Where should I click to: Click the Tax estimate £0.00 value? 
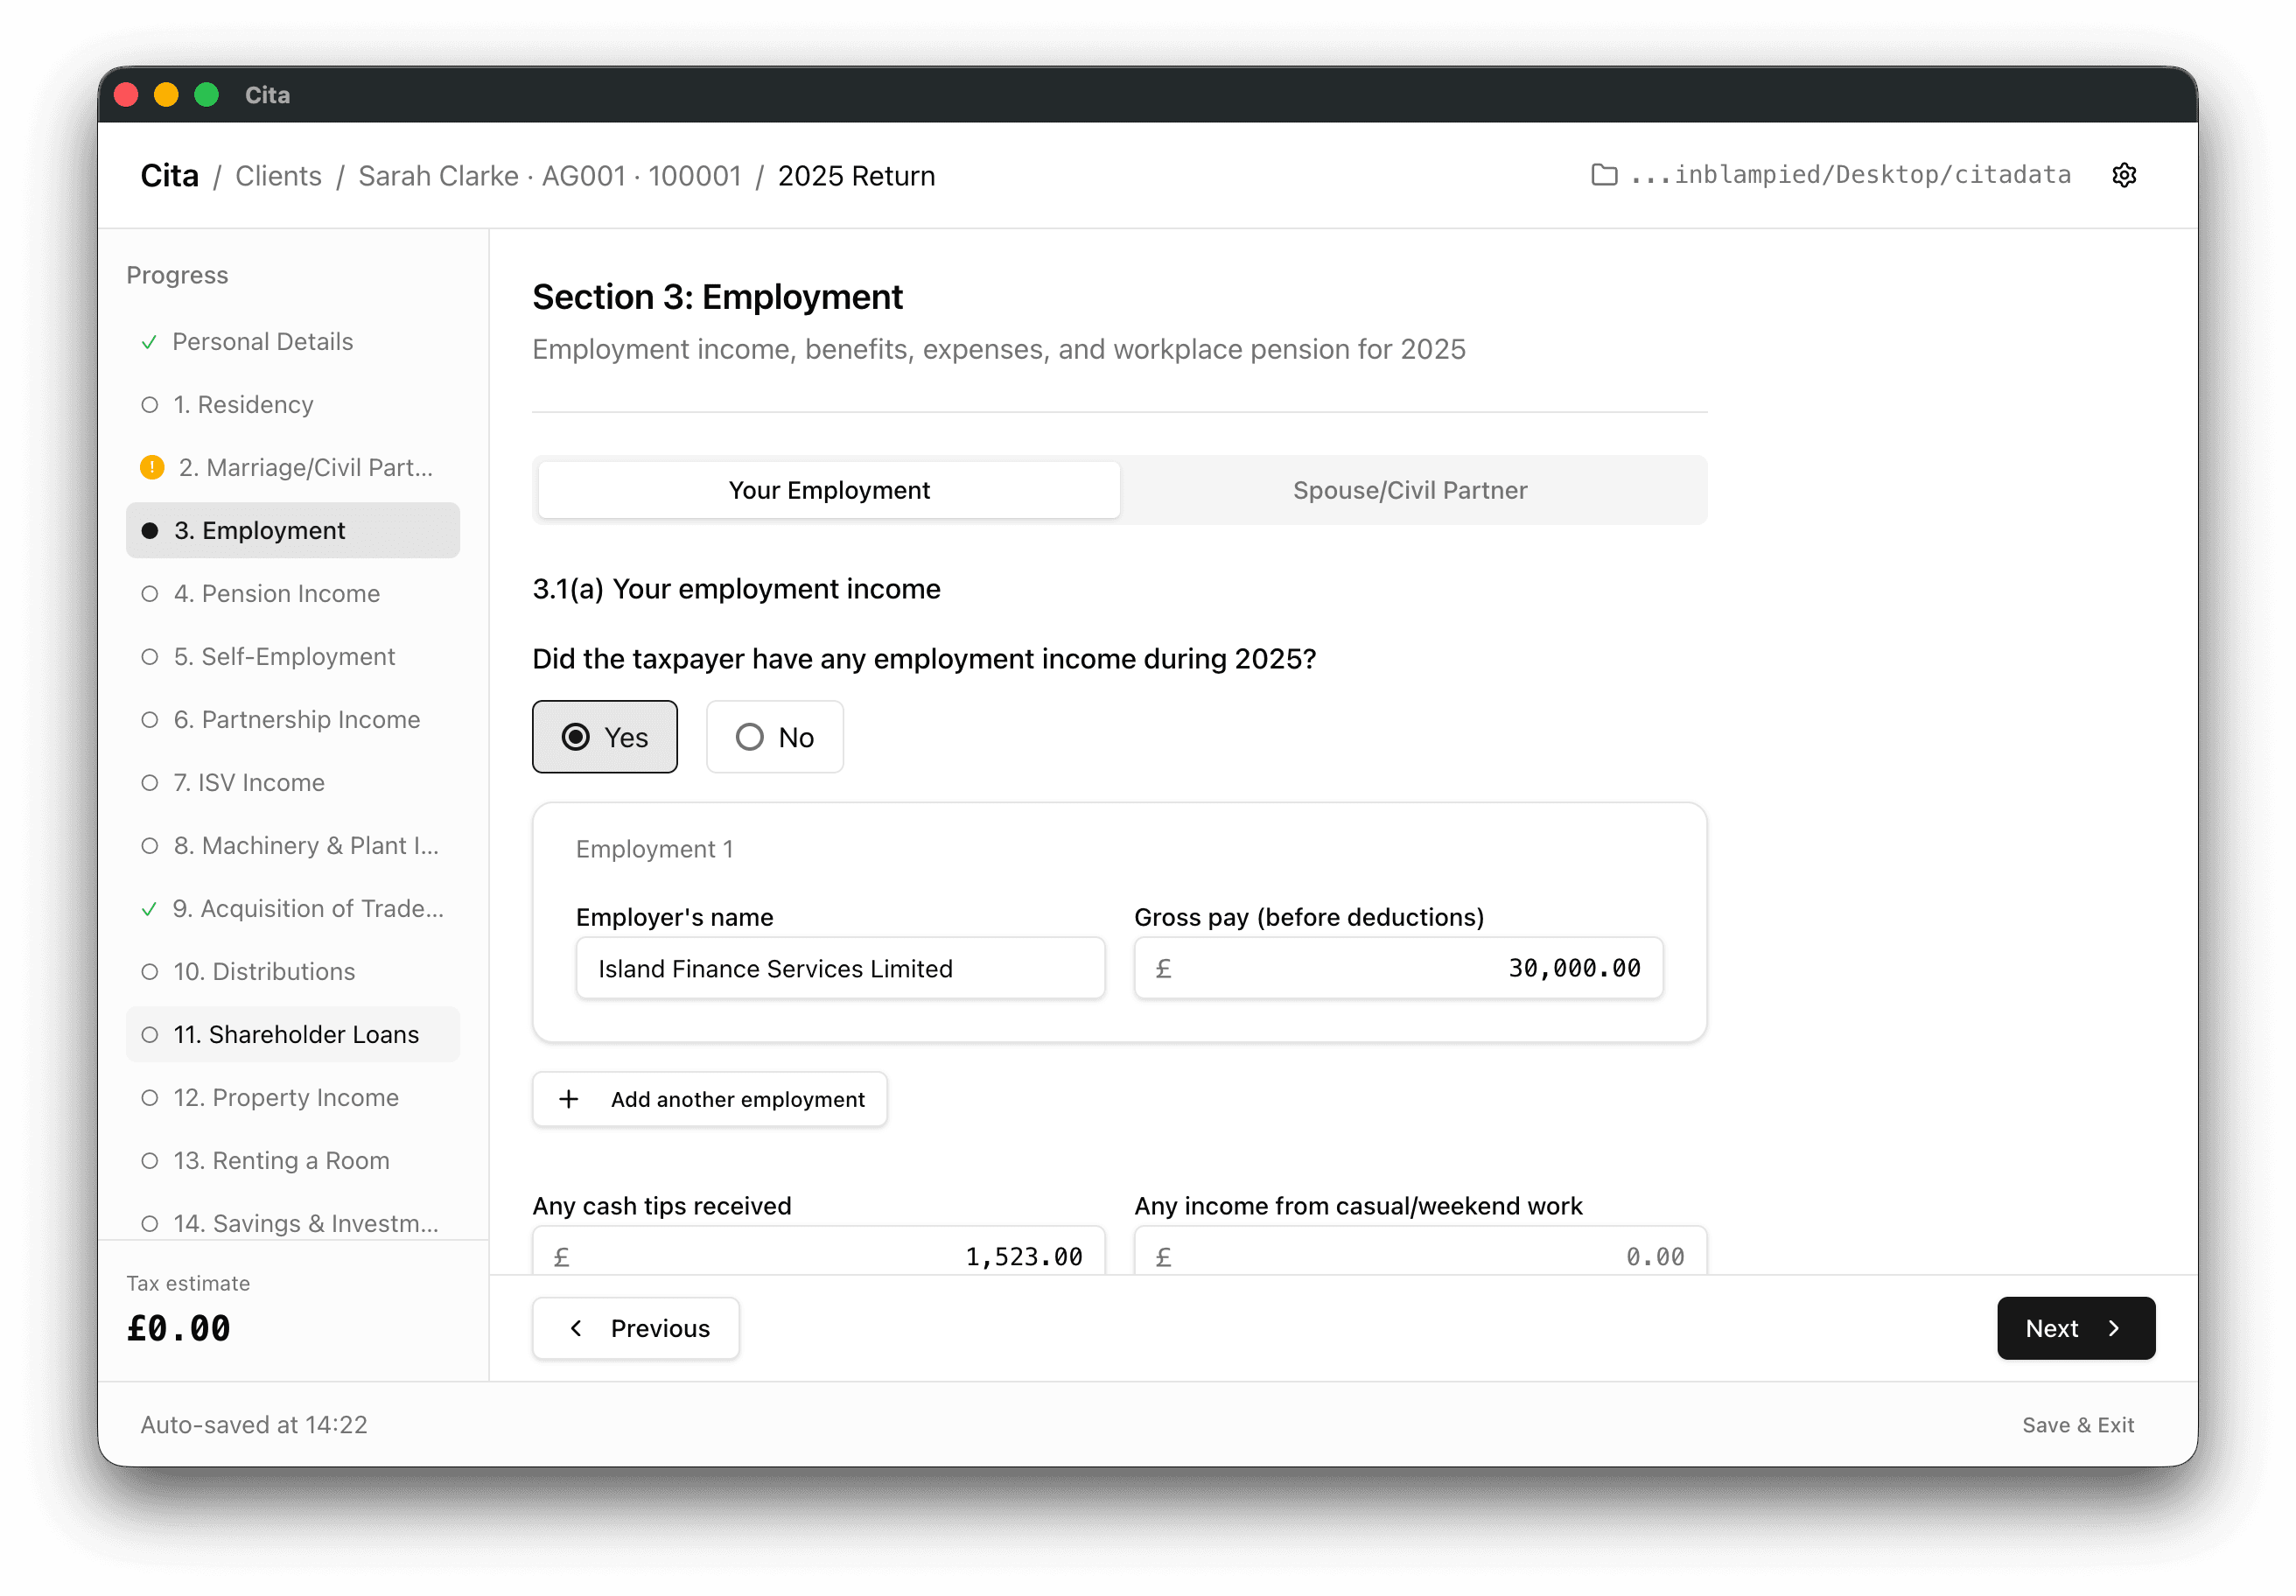[x=179, y=1328]
